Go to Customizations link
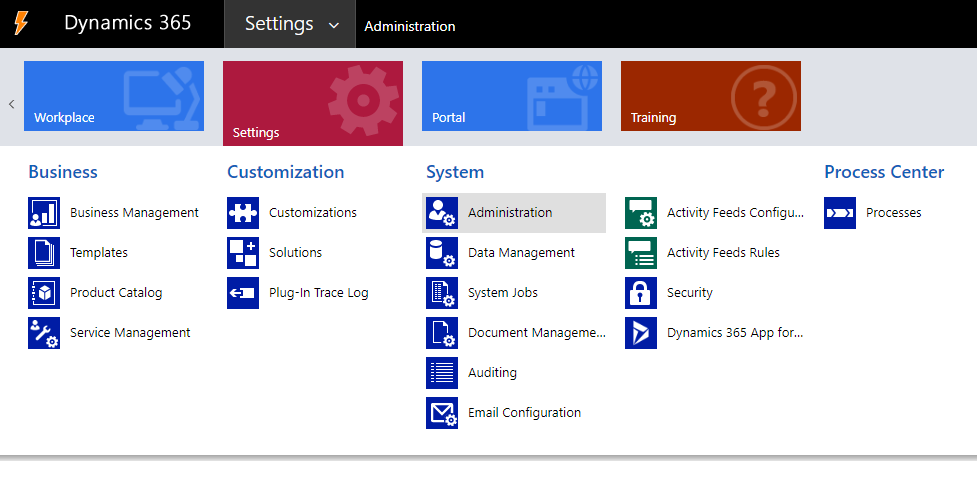This screenshot has width=977, height=482. pyautogui.click(x=313, y=212)
